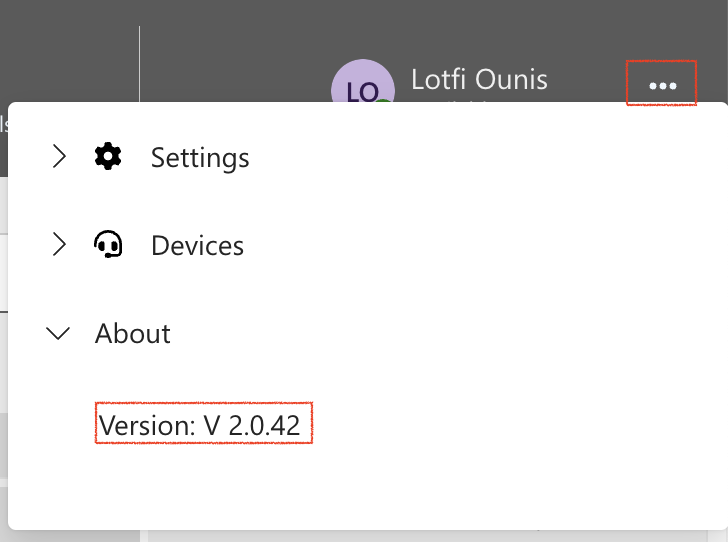Viewport: 728px width, 542px height.
Task: Click the empty popup space right of Settings
Action: pos(488,157)
